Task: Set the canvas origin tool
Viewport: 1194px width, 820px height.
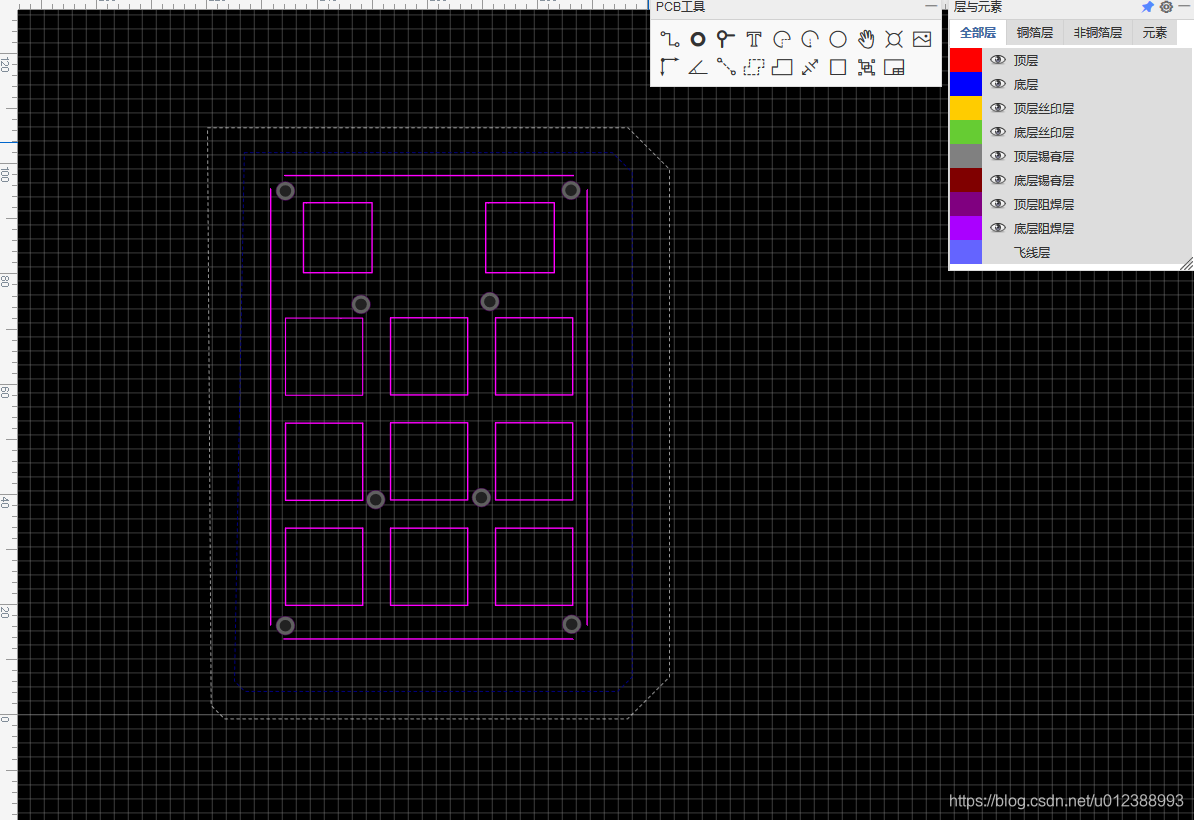Action: pos(669,67)
